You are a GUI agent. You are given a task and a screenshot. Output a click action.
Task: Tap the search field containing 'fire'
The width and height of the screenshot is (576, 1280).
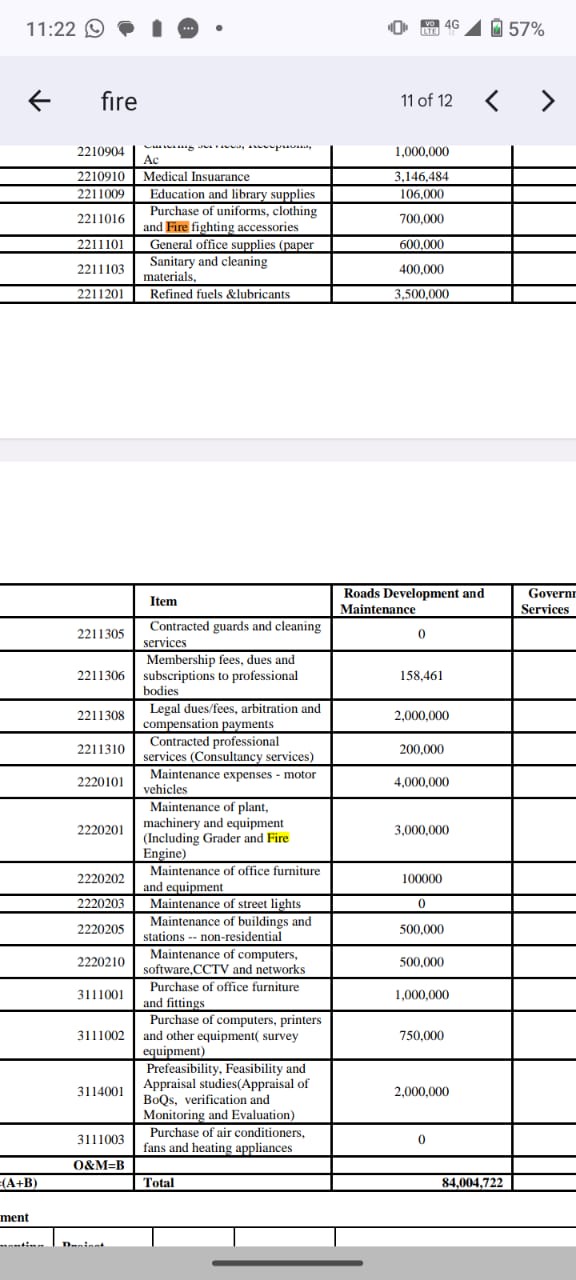[119, 101]
